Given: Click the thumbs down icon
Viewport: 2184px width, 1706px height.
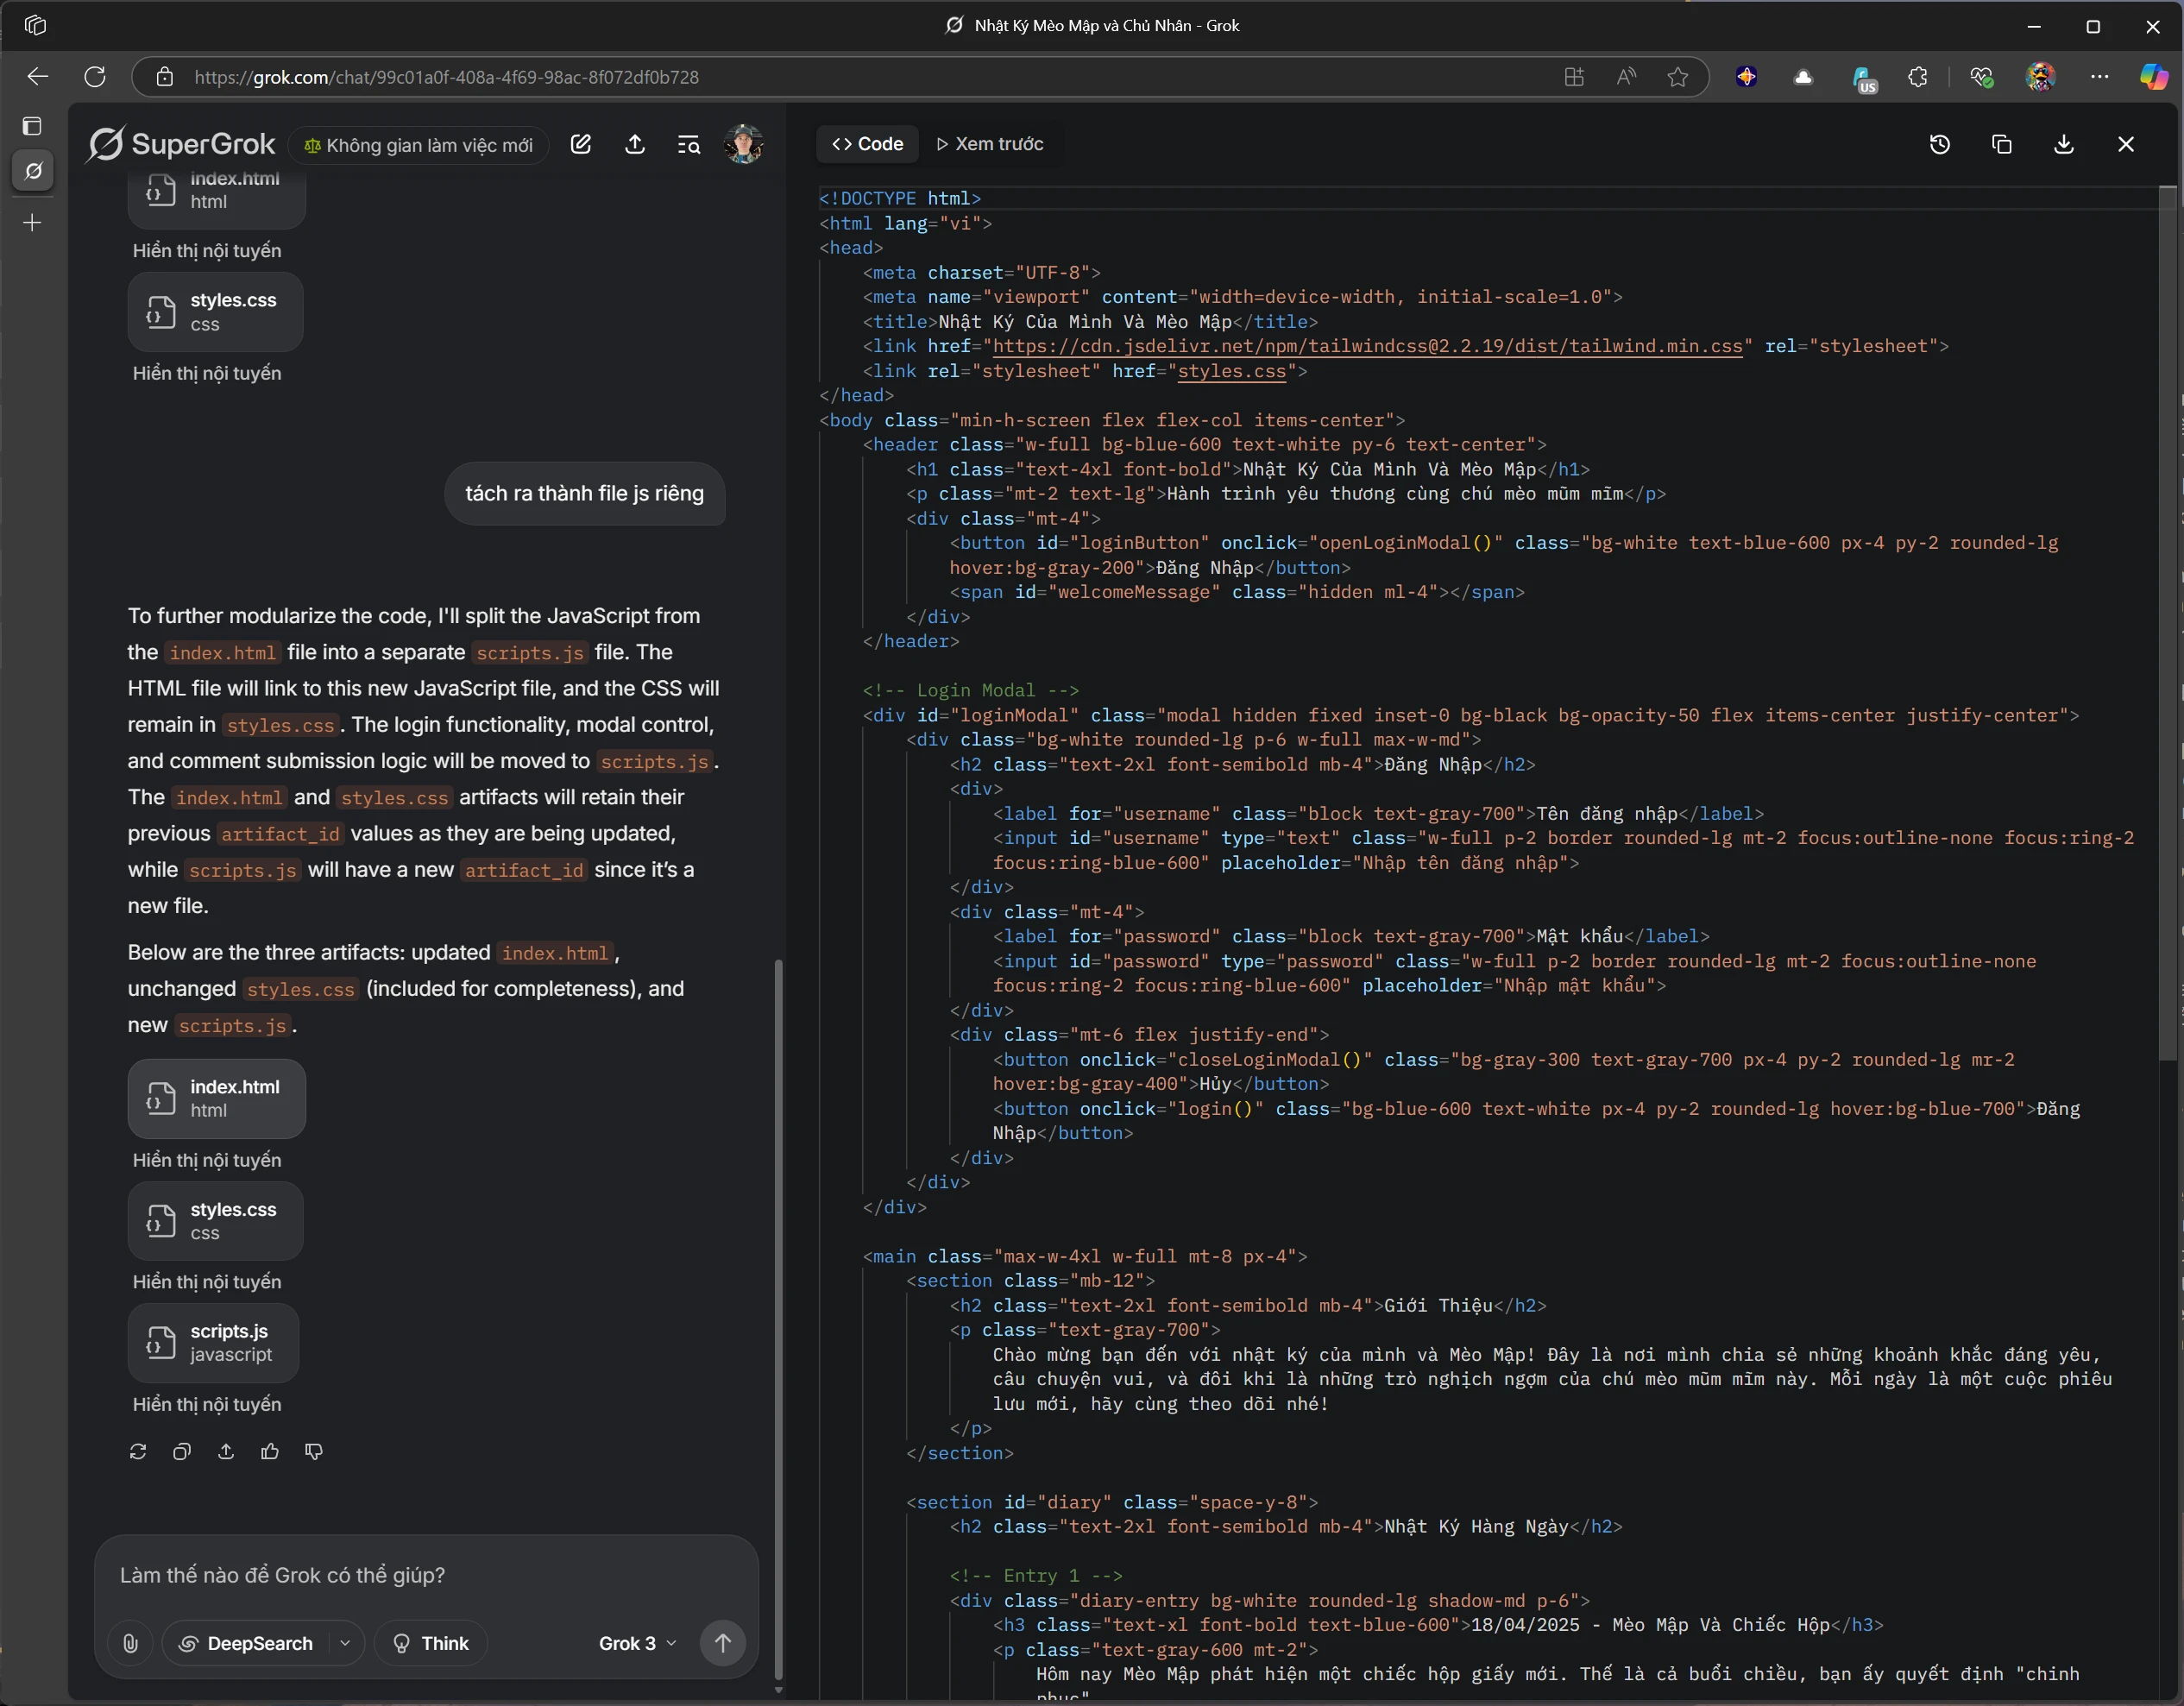Looking at the screenshot, I should (314, 1451).
